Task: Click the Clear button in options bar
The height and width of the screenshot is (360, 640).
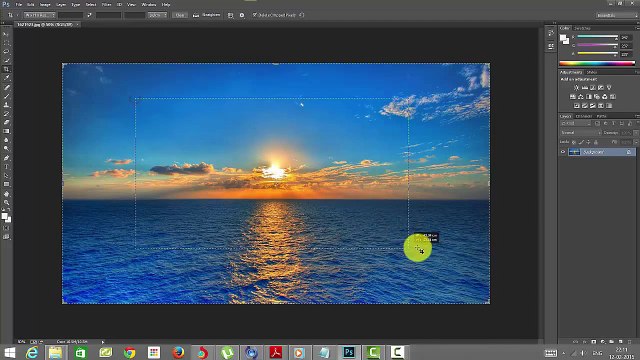Action: [x=180, y=15]
